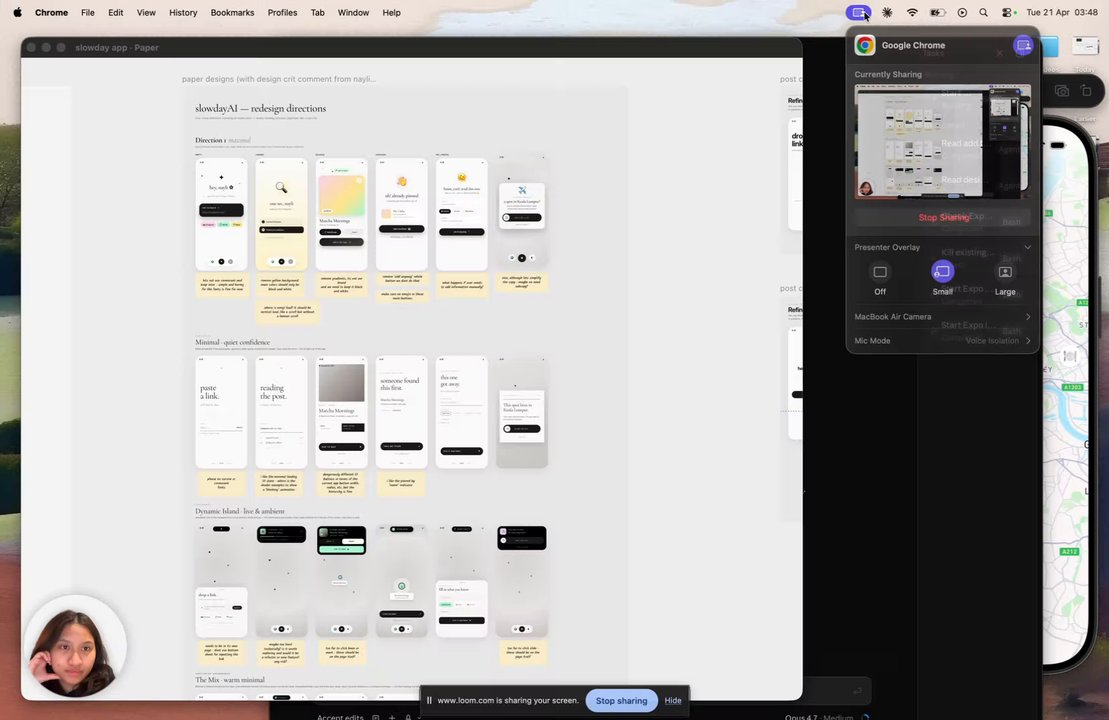Click the 'Dynamic Island · live & ambient' title
The height and width of the screenshot is (720, 1109).
pyautogui.click(x=240, y=511)
